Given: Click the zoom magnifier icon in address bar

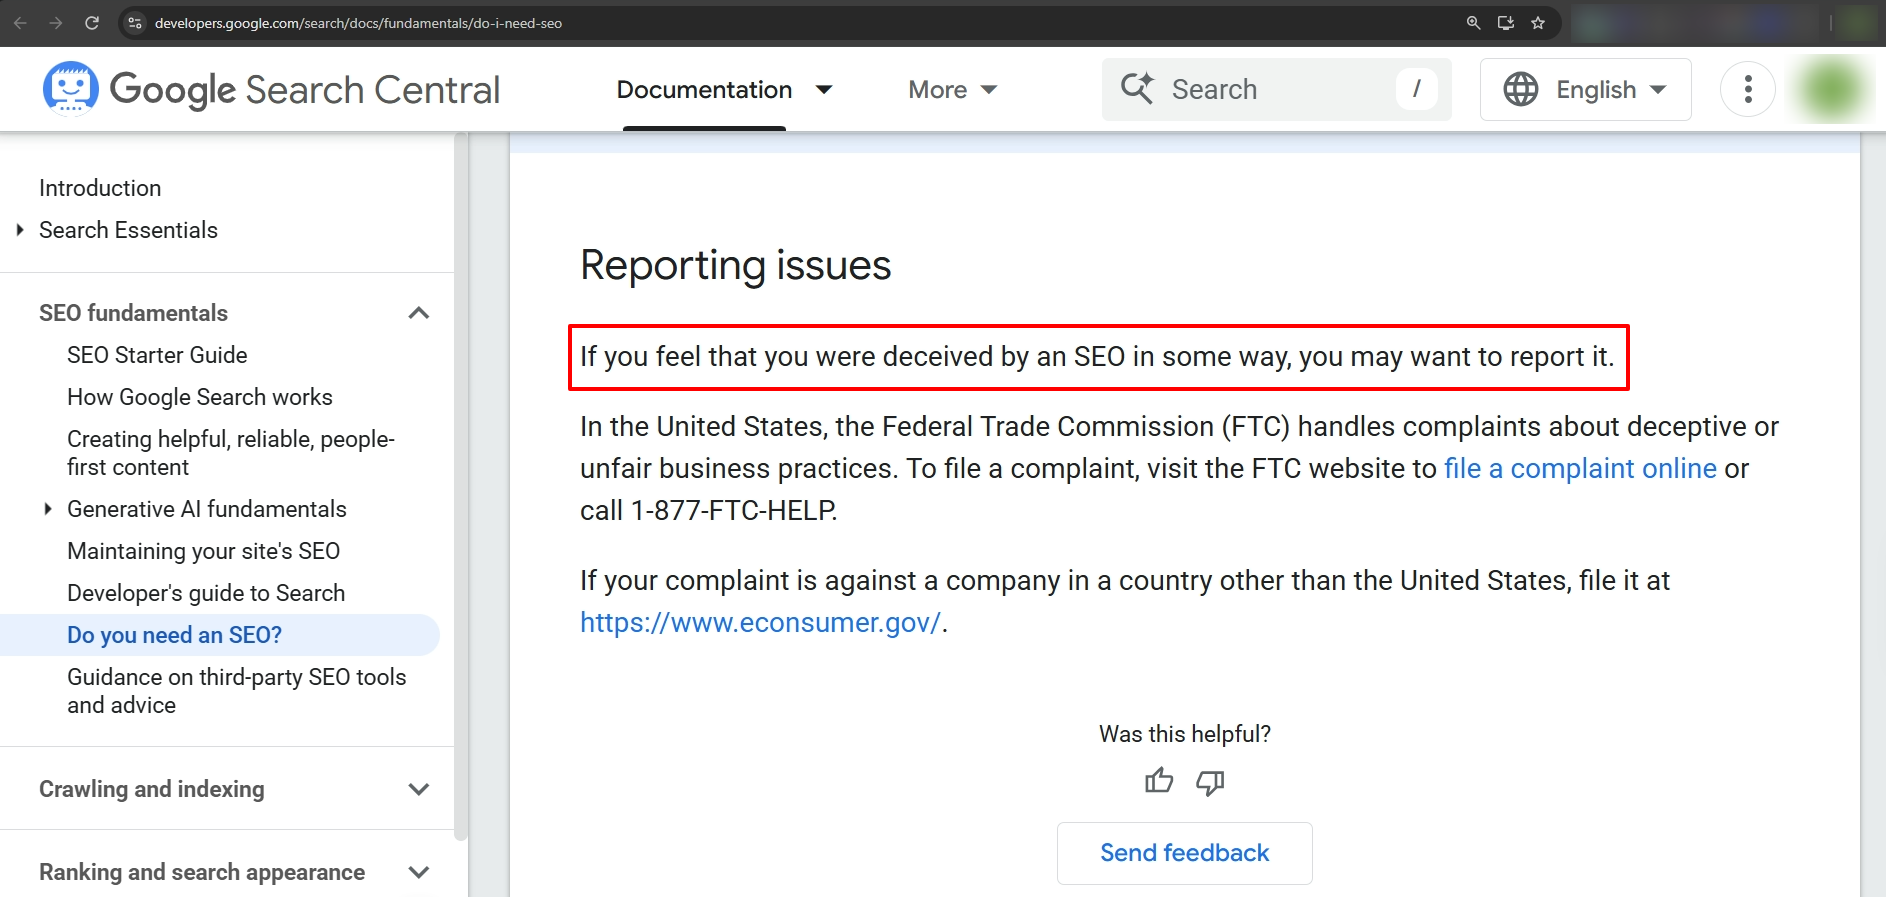Looking at the screenshot, I should 1473,22.
